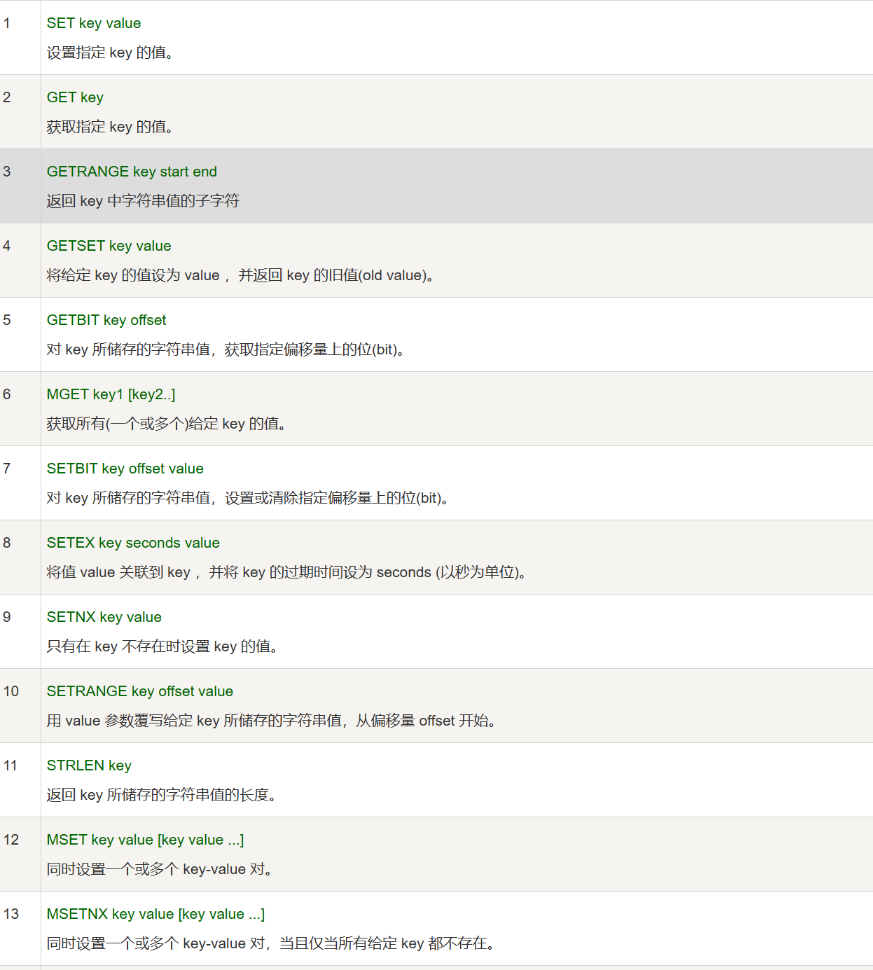The height and width of the screenshot is (970, 873).
Task: Select row number 5 cell
Action: coord(20,334)
